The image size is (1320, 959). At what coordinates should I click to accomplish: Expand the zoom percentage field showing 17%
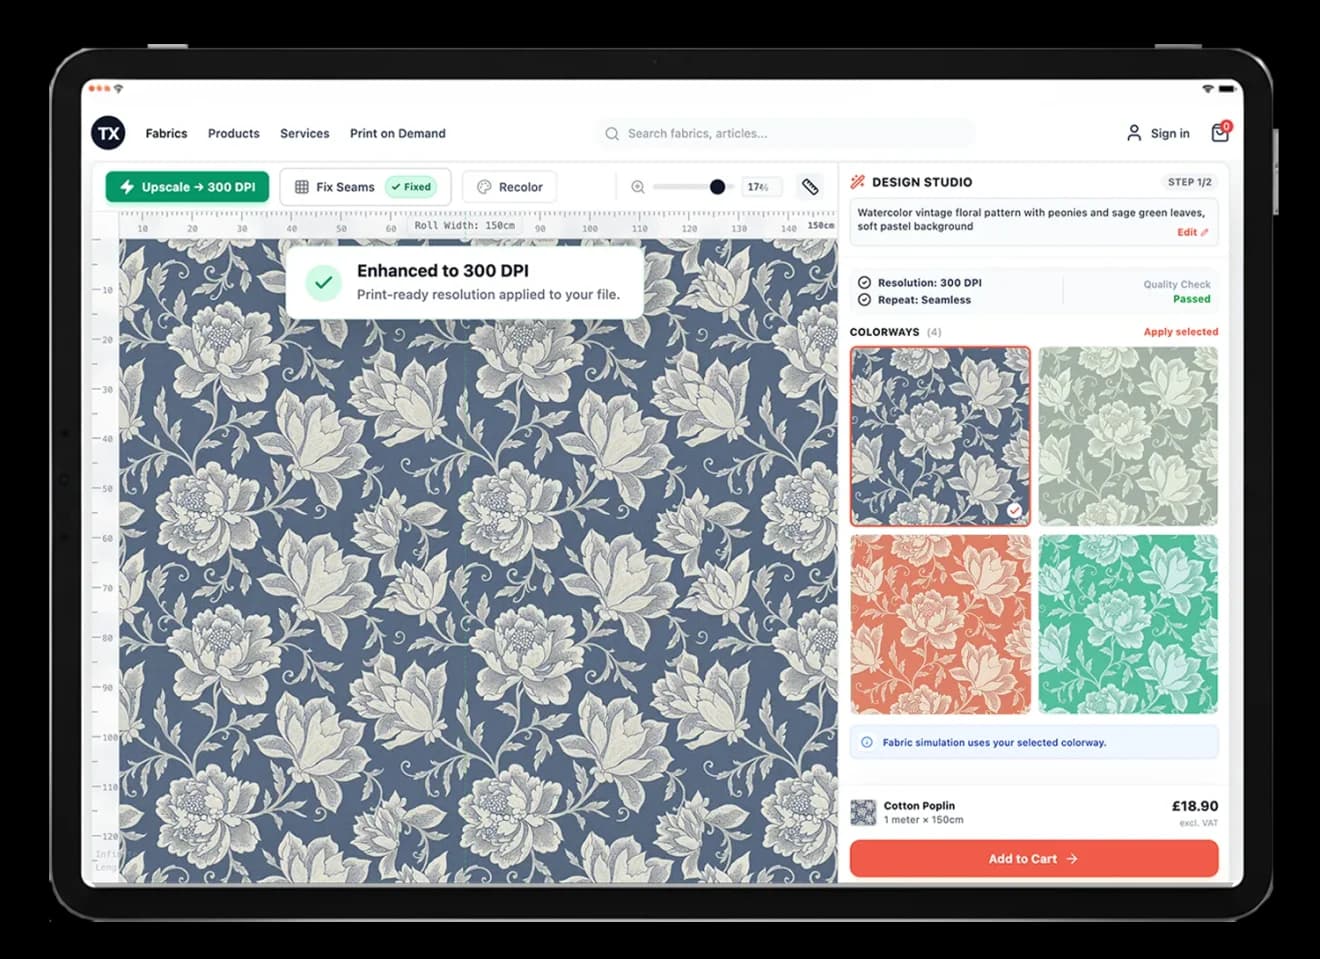click(760, 187)
